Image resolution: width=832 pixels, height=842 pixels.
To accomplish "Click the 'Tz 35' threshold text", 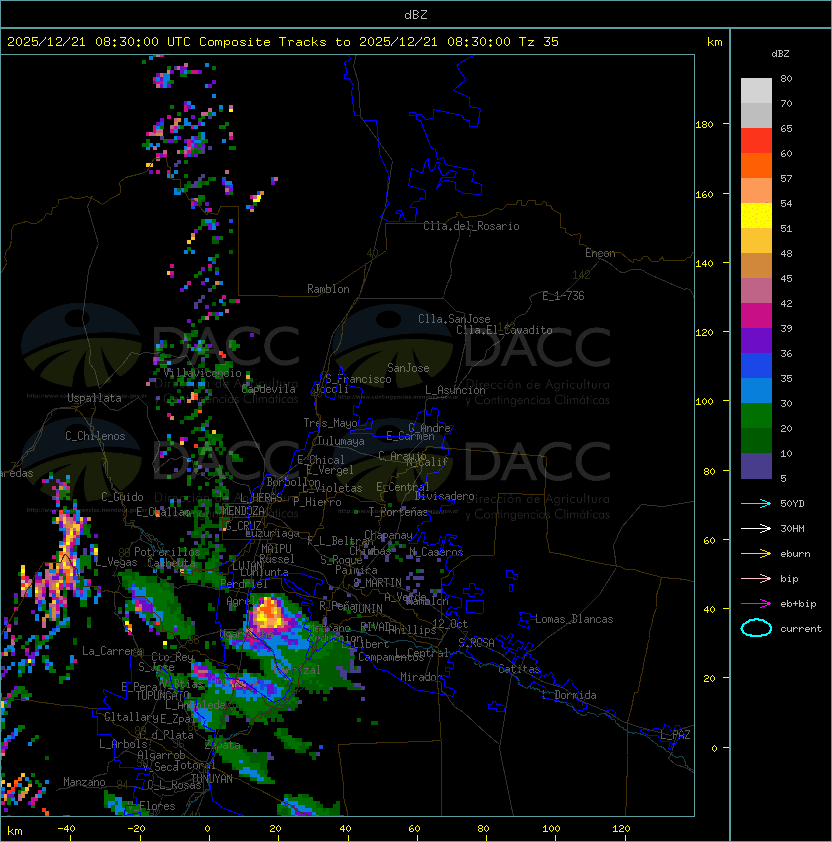I will click(x=539, y=42).
